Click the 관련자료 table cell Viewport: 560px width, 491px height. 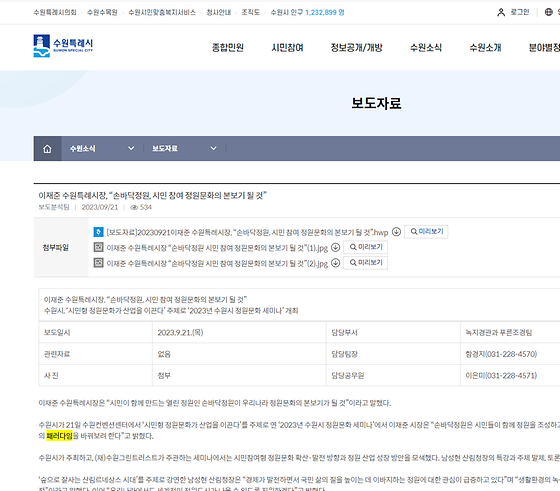(95, 354)
